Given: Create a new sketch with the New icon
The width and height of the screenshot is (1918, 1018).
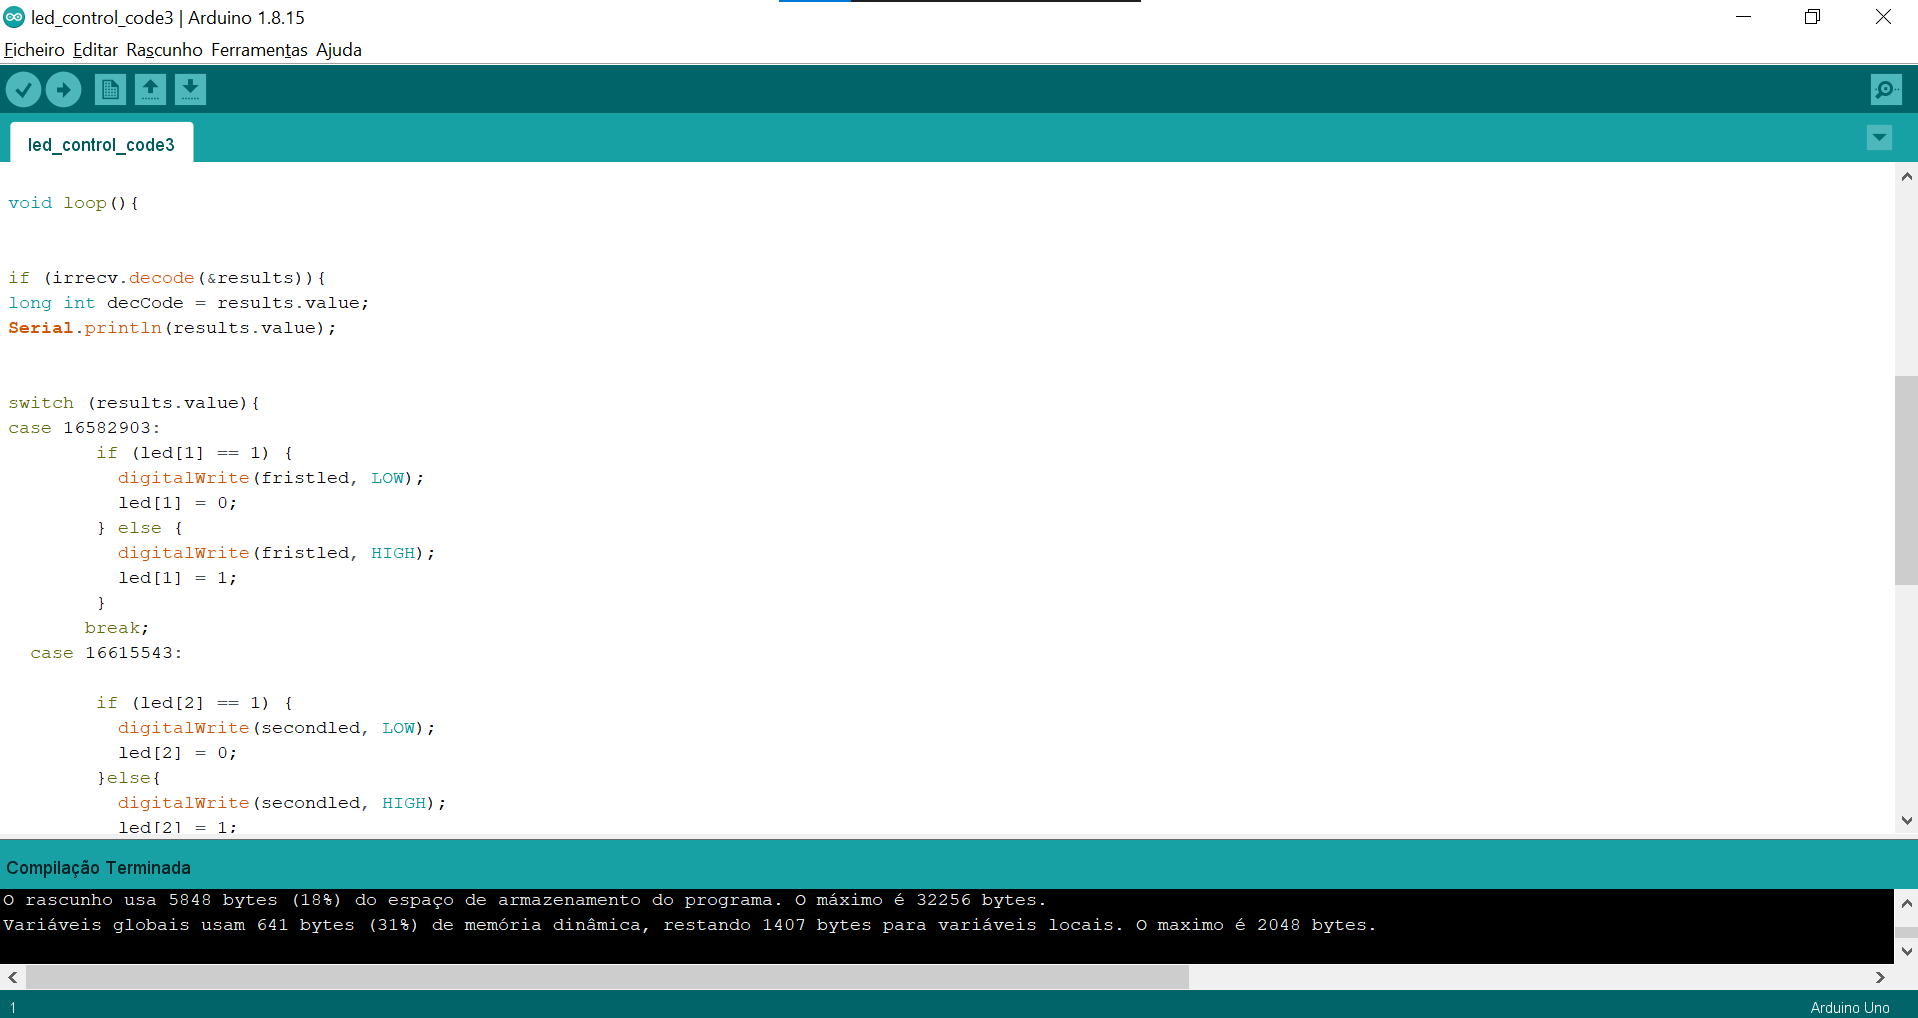Looking at the screenshot, I should click(110, 90).
